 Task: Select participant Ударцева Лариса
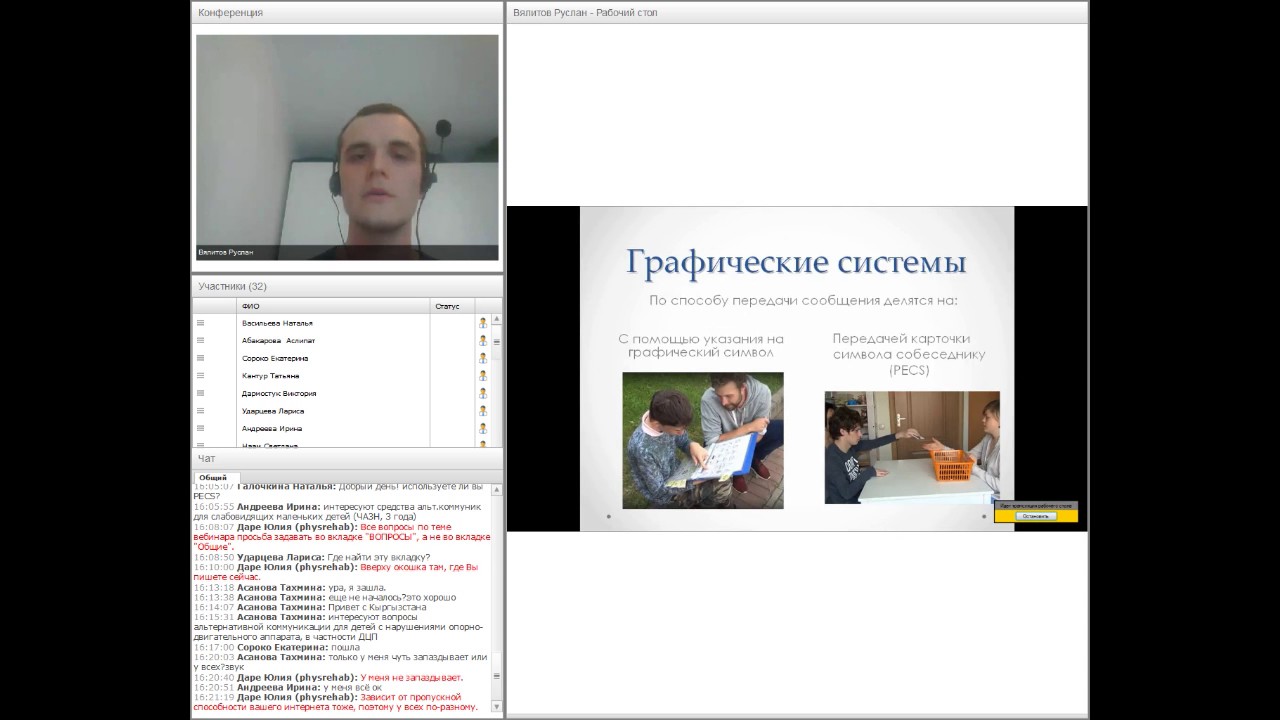[272, 410]
